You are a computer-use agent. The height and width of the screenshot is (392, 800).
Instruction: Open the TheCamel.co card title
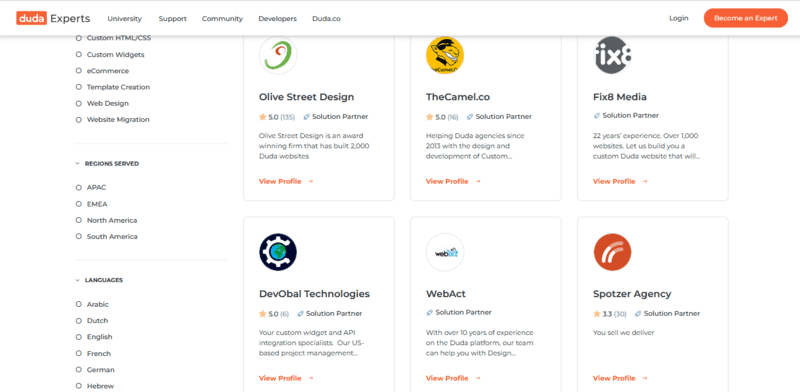[x=458, y=97]
